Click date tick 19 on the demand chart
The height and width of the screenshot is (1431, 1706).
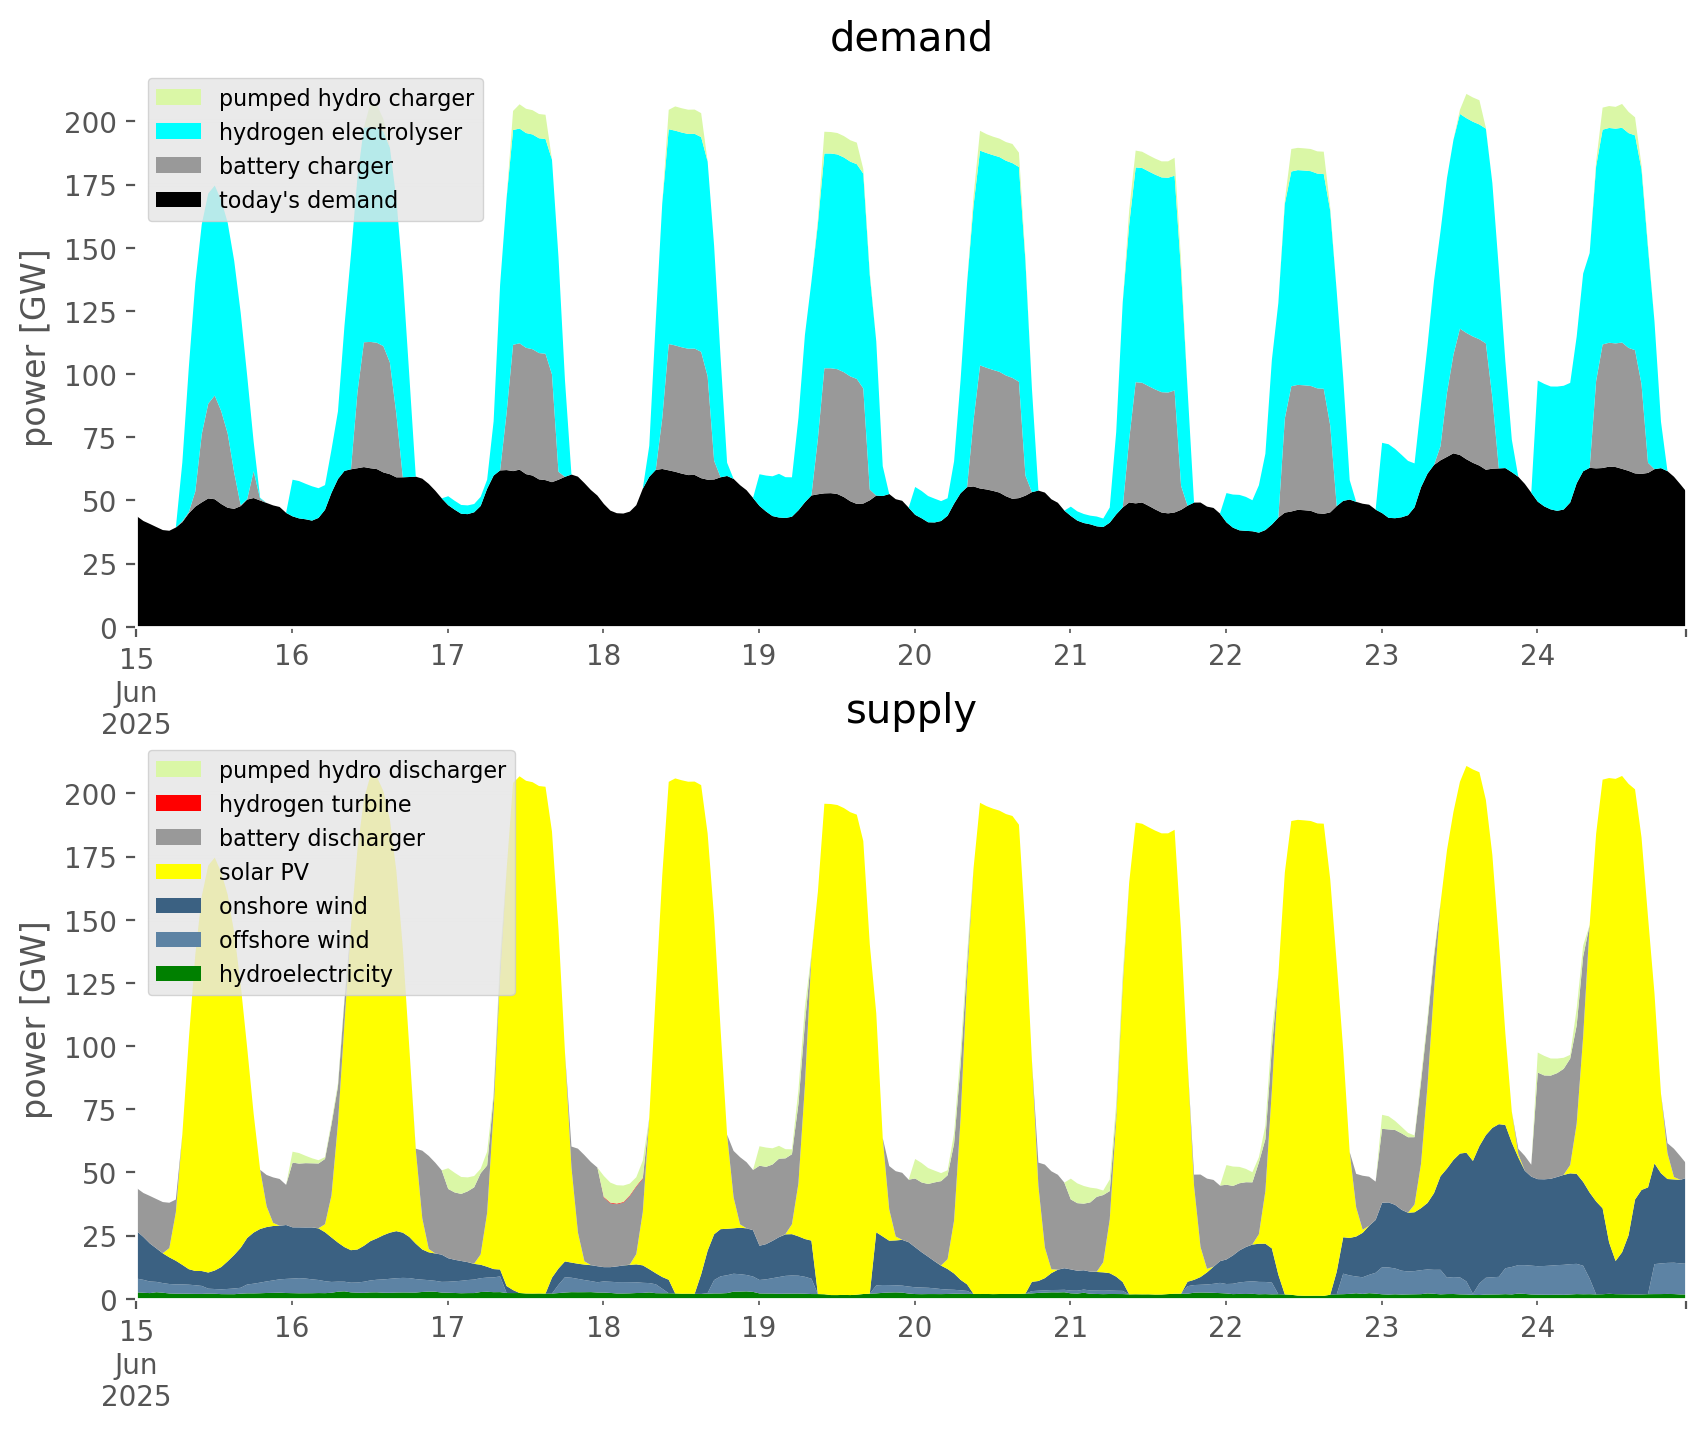(758, 656)
